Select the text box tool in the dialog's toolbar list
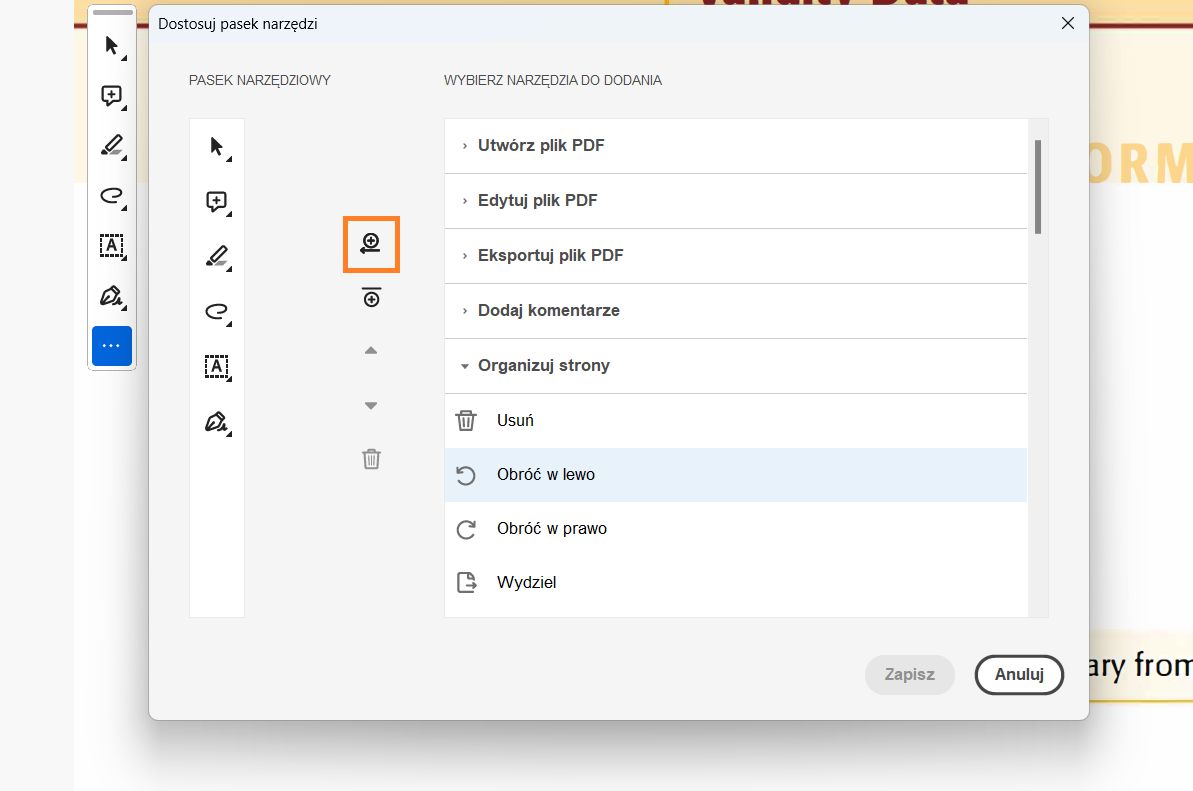The width and height of the screenshot is (1193, 791). (x=216, y=366)
